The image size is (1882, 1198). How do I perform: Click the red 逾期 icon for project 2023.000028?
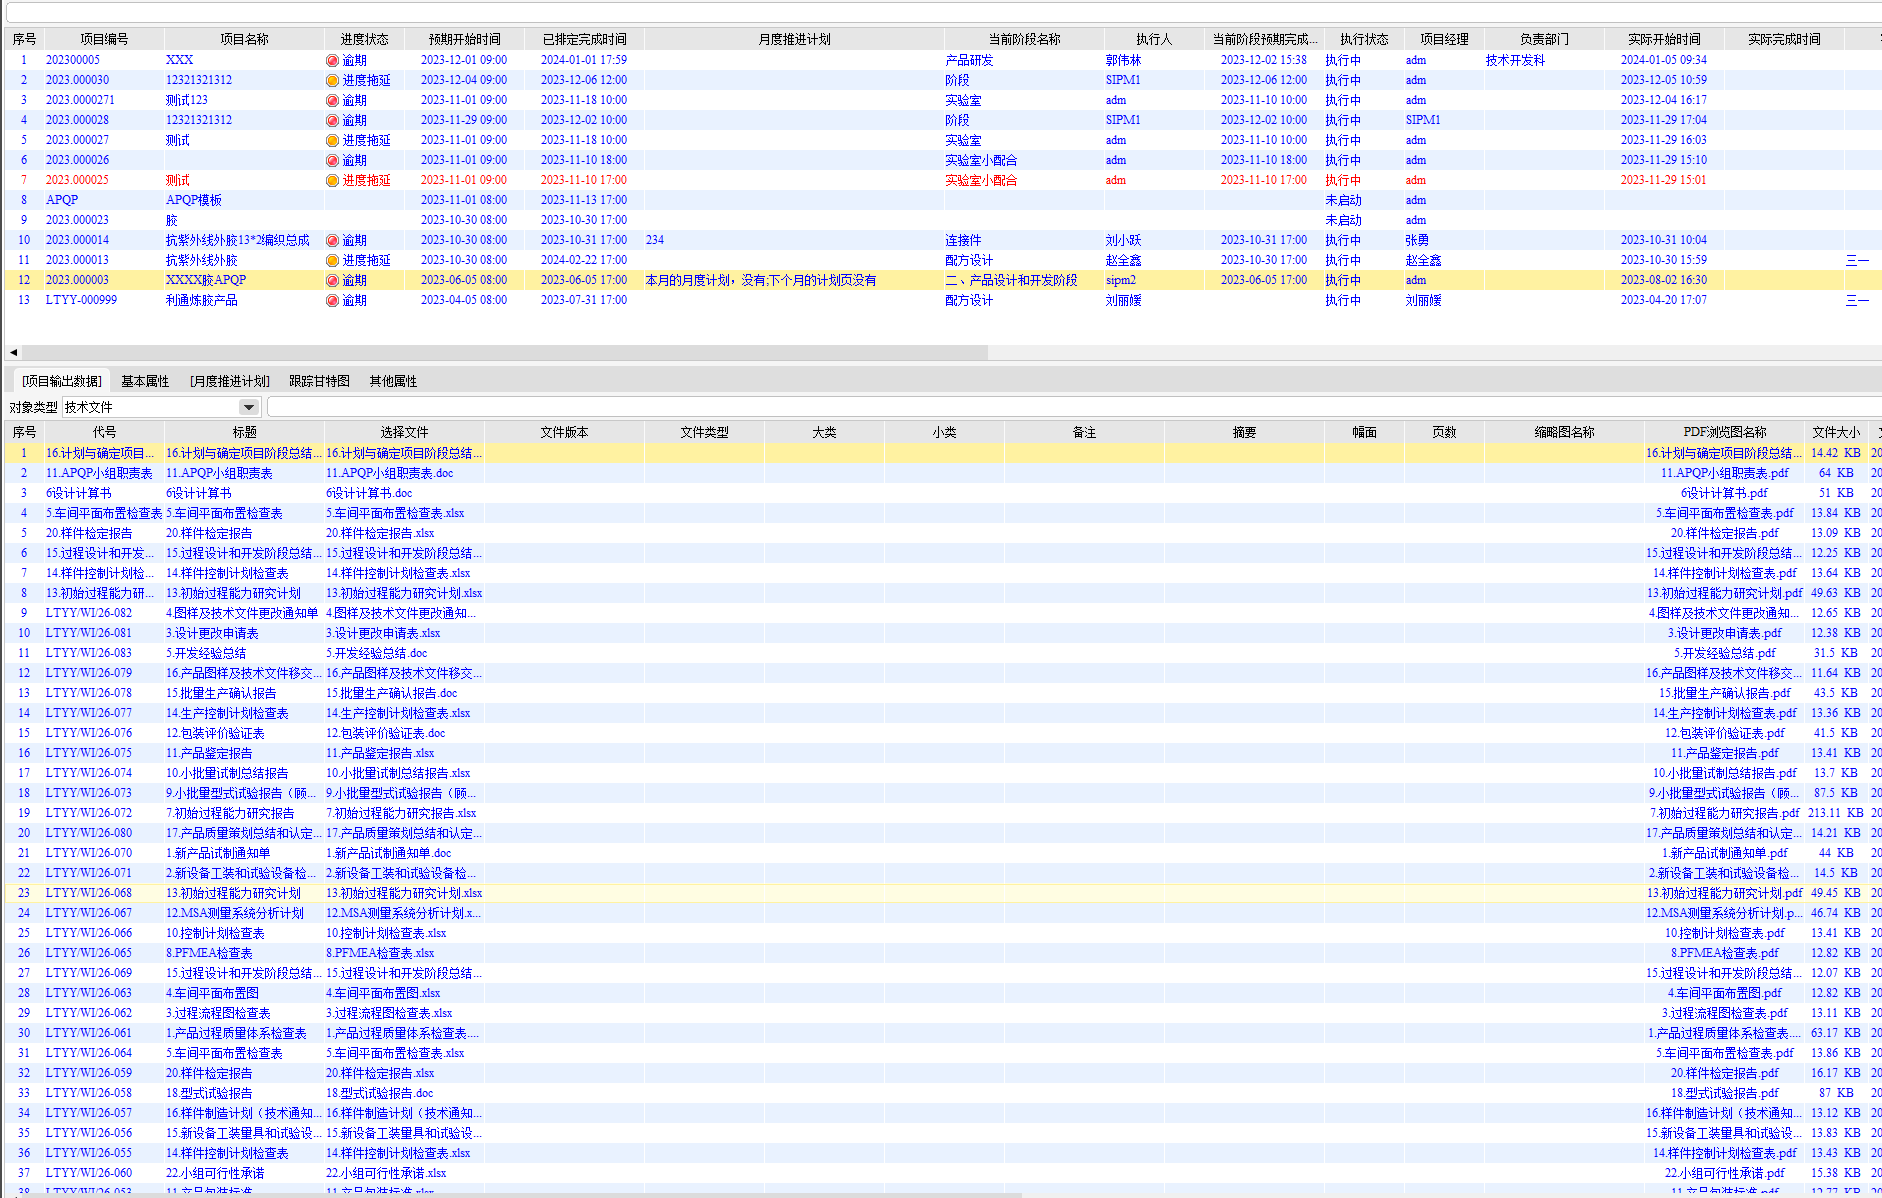[x=332, y=120]
